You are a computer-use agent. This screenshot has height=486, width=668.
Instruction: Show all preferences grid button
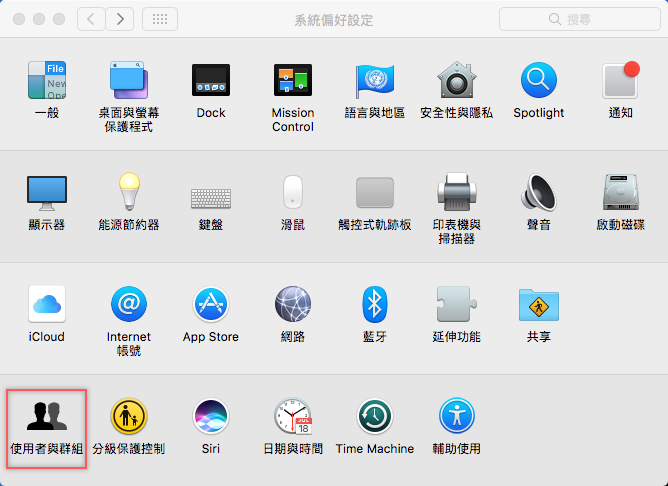160,19
